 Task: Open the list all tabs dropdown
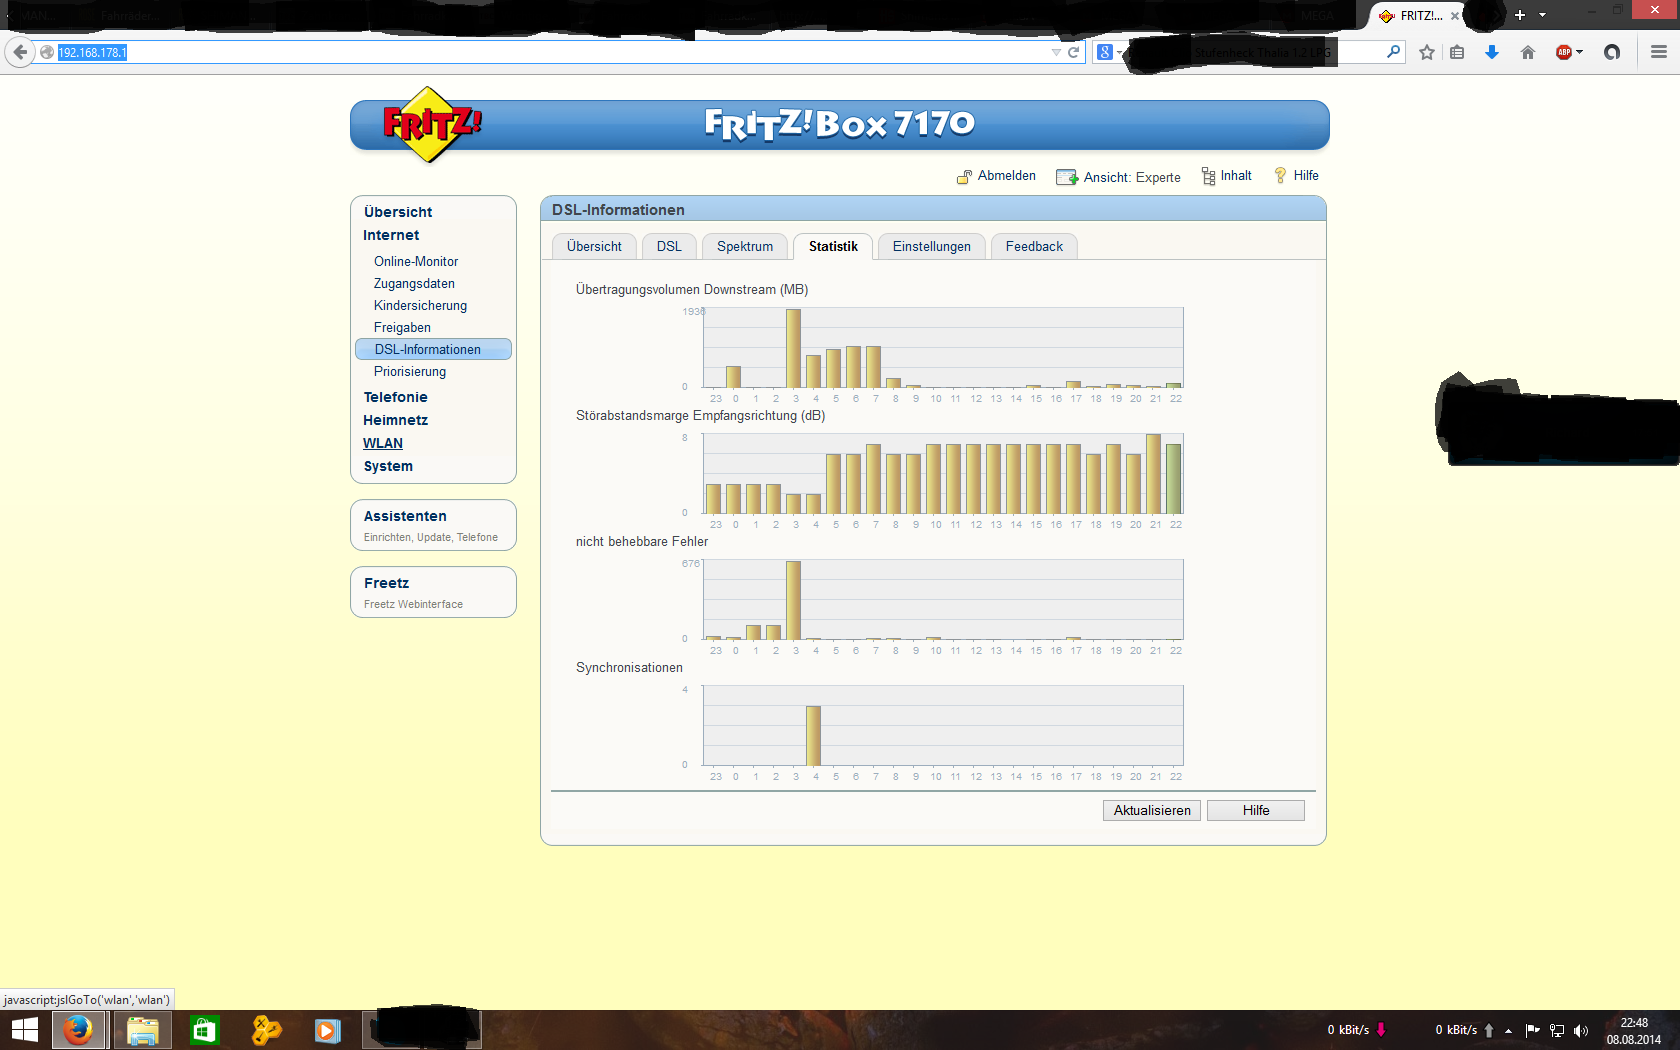tap(1543, 15)
